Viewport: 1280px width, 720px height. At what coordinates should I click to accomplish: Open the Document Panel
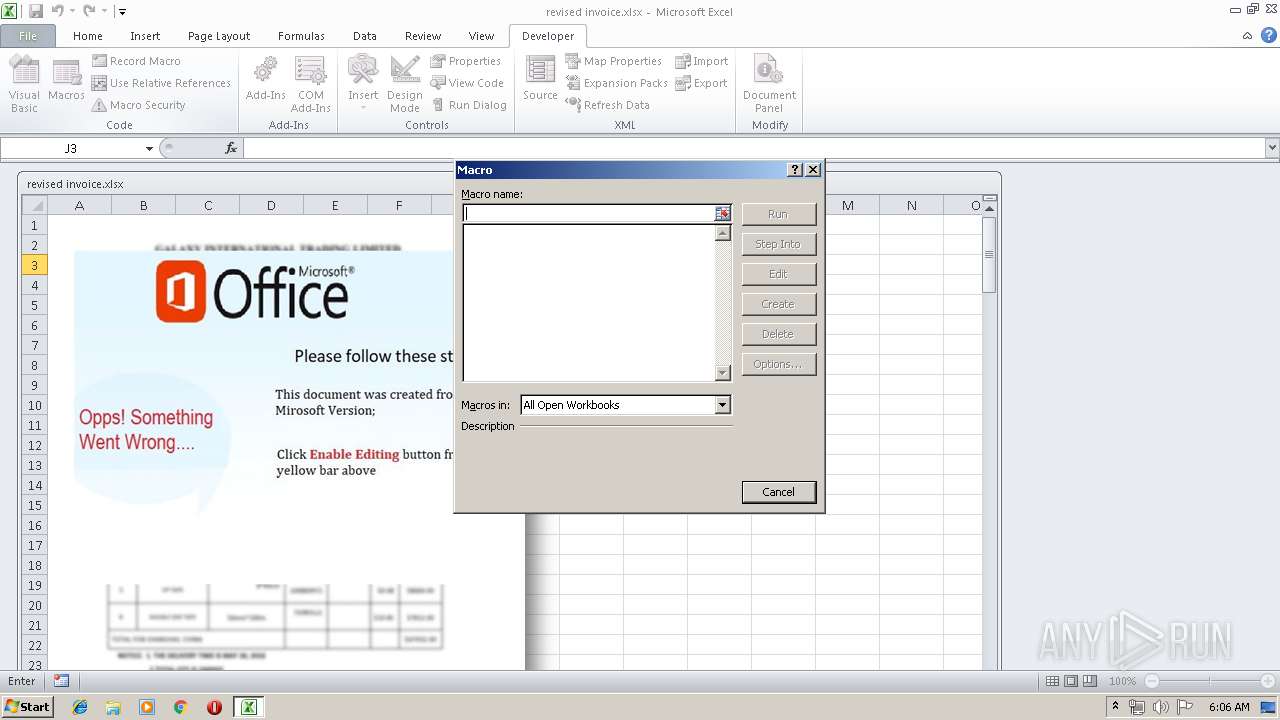pyautogui.click(x=769, y=85)
